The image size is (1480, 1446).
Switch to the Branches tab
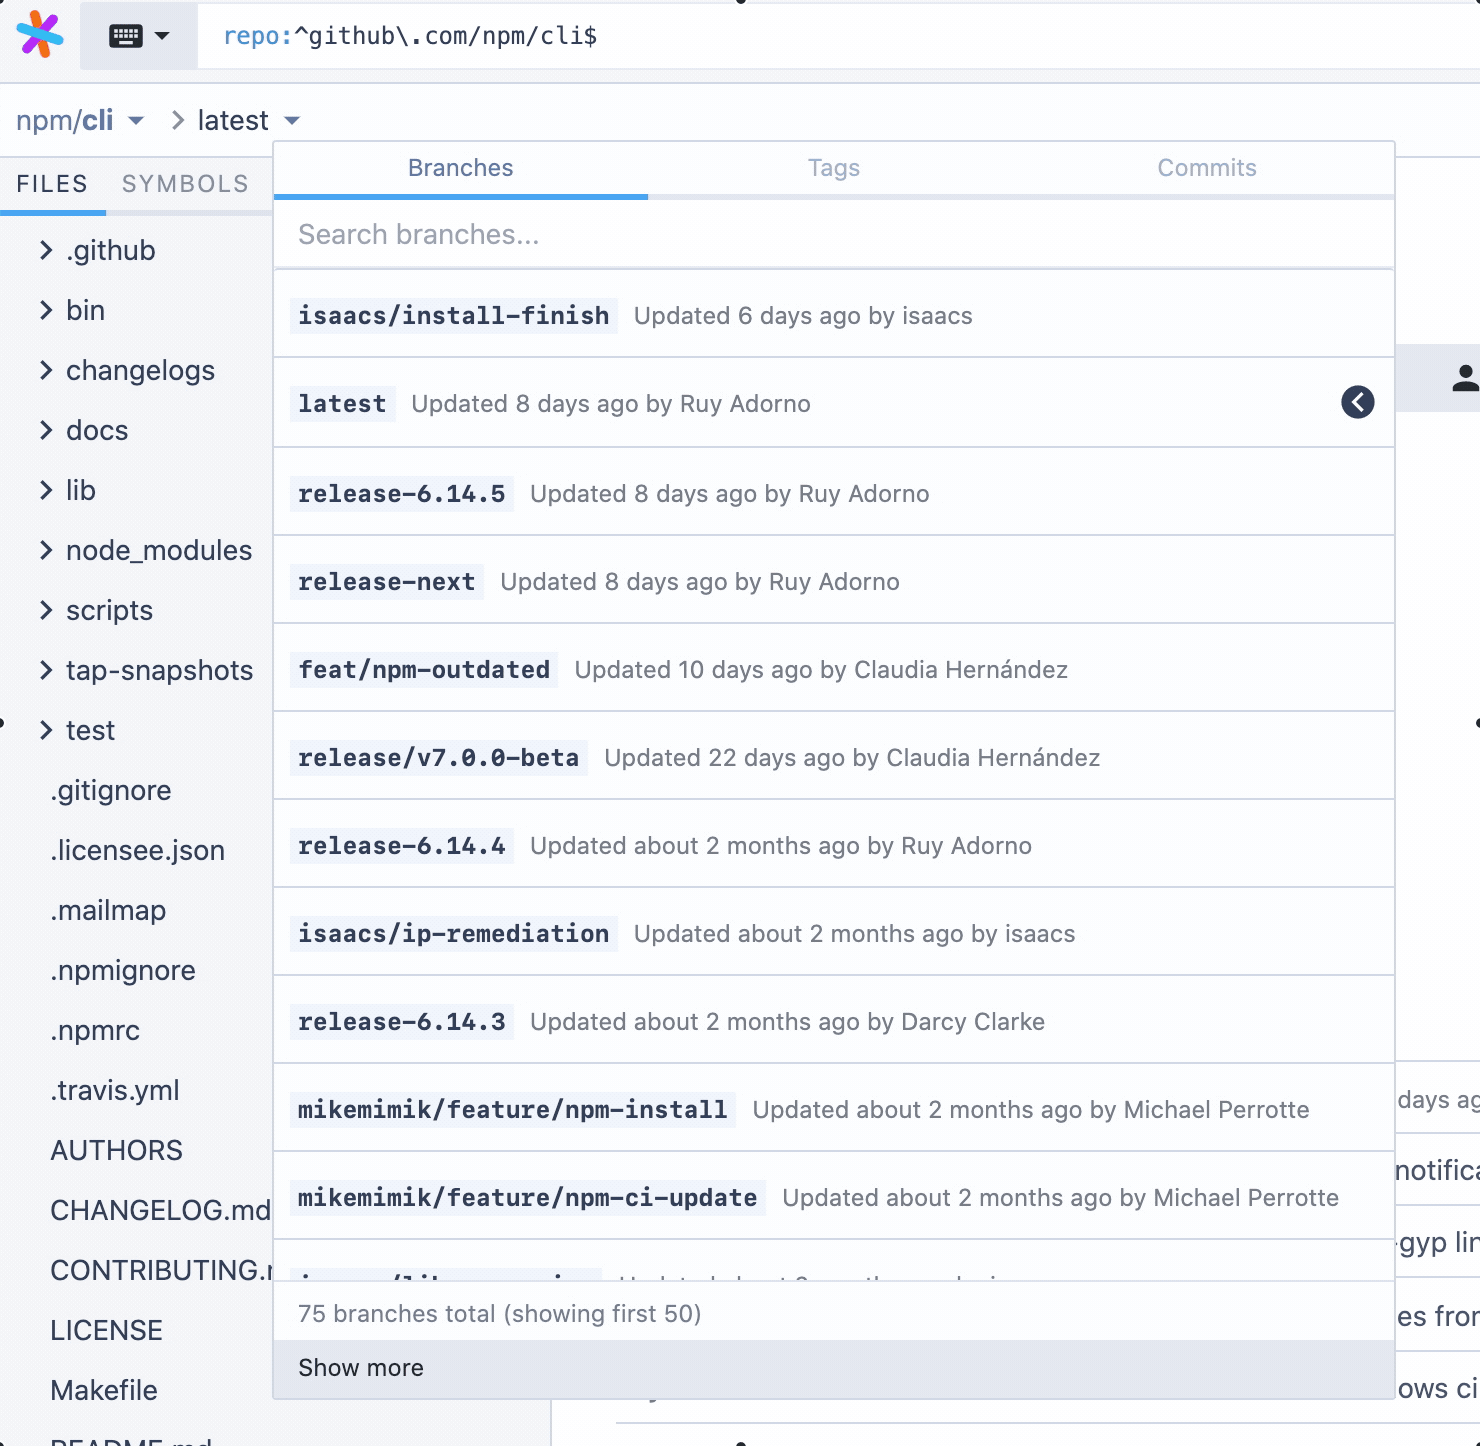coord(460,168)
